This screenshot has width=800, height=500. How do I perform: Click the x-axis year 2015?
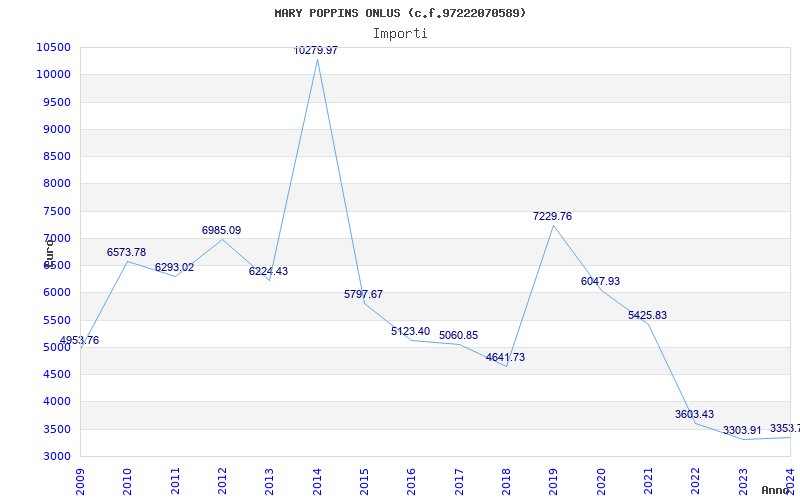click(364, 482)
